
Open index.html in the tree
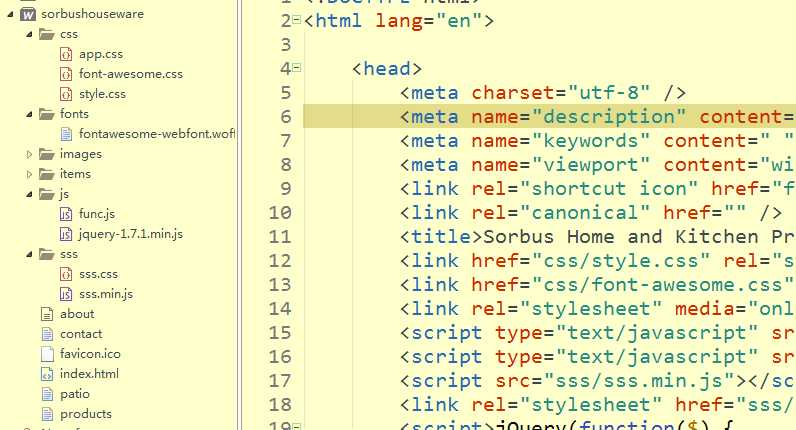point(89,374)
